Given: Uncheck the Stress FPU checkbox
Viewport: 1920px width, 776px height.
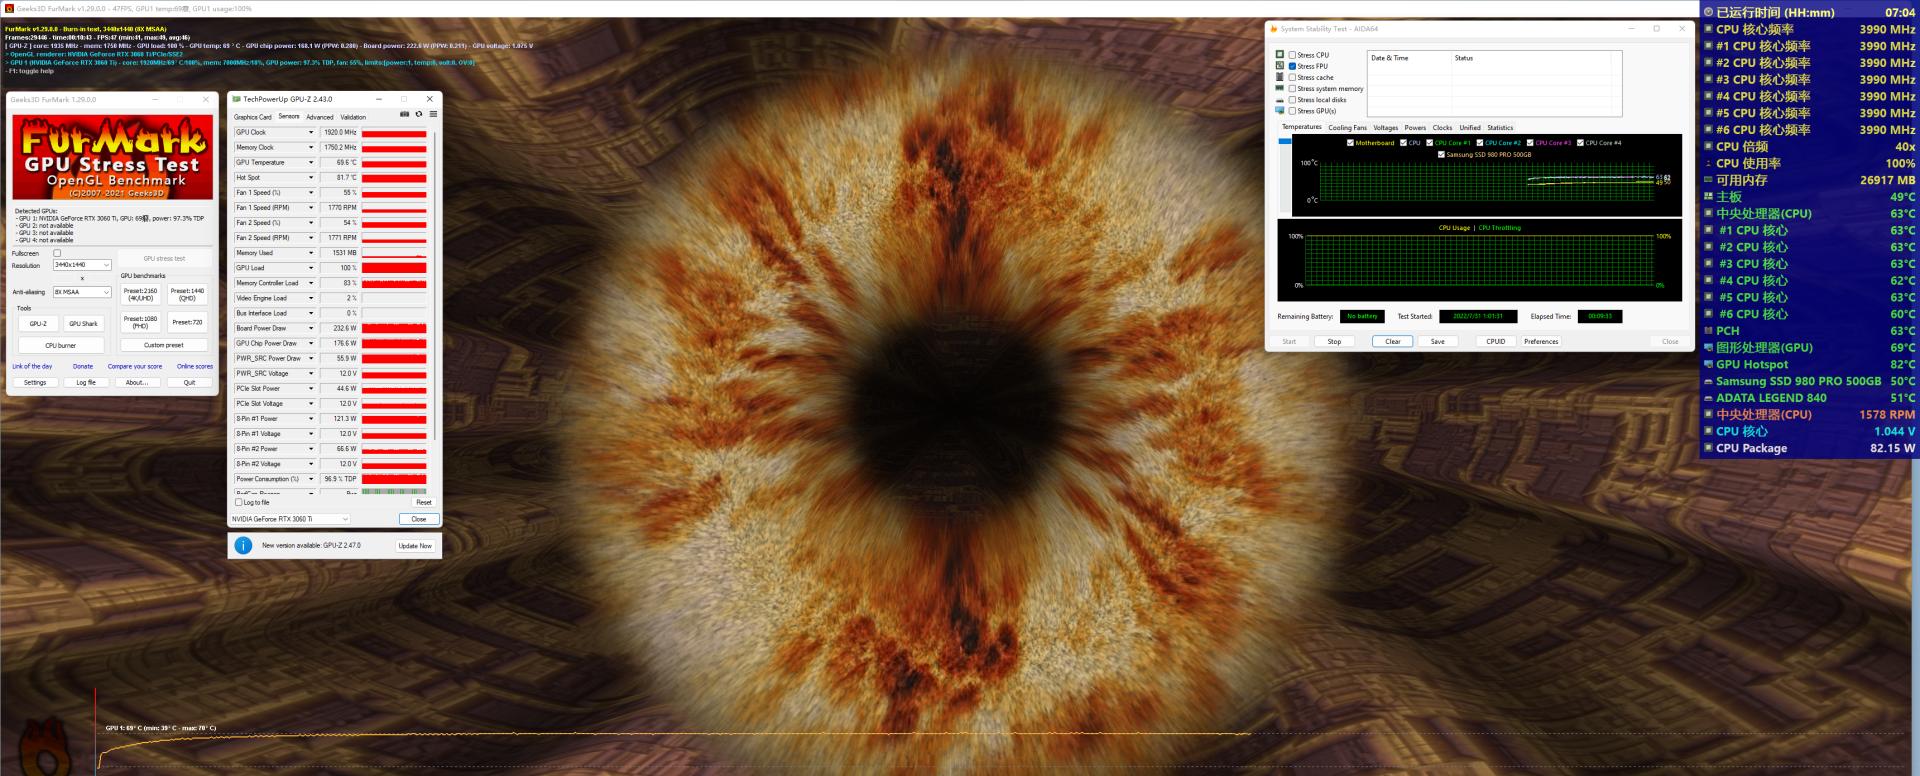Looking at the screenshot, I should pyautogui.click(x=1292, y=66).
